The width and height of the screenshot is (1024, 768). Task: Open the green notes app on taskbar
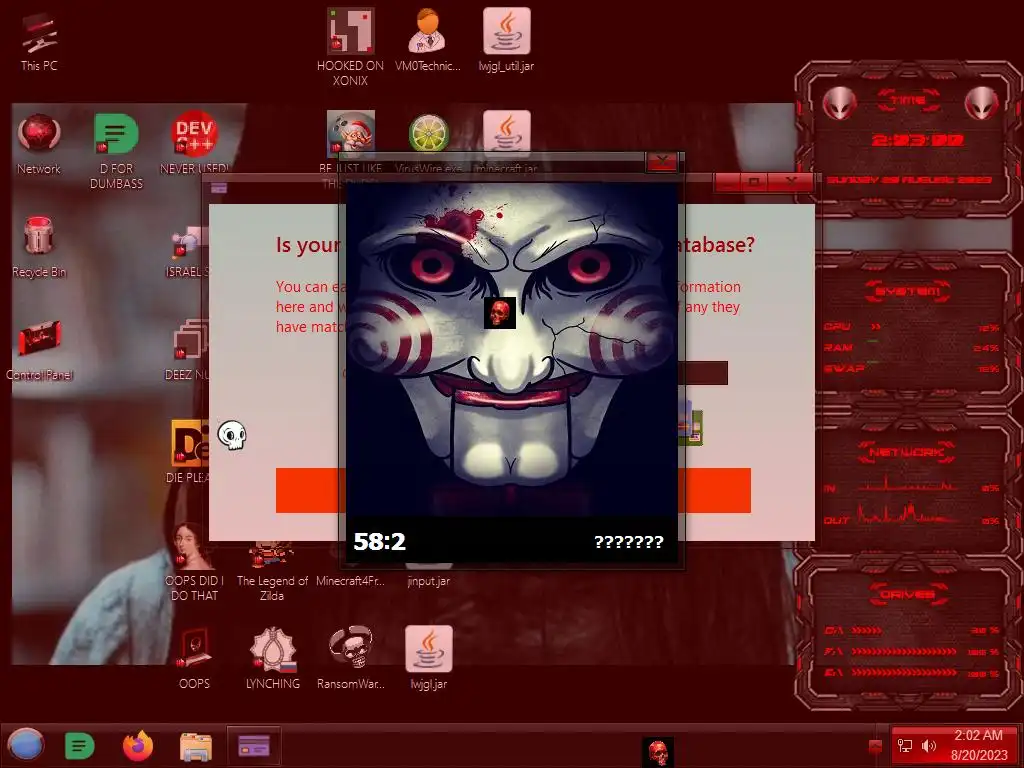pos(80,745)
